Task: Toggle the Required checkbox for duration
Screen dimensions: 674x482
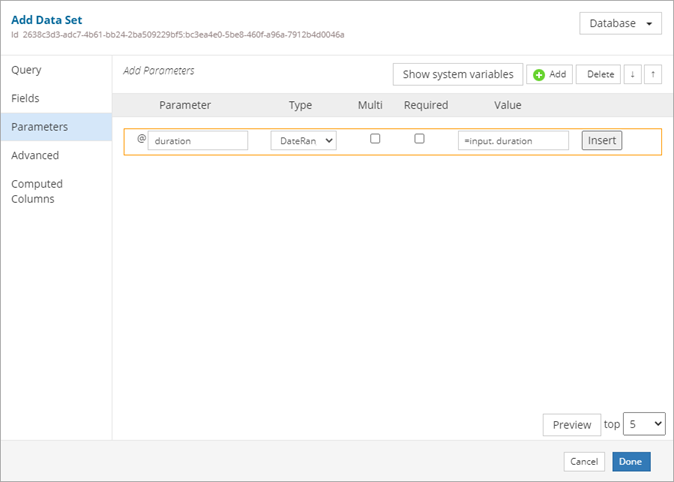Action: [419, 139]
